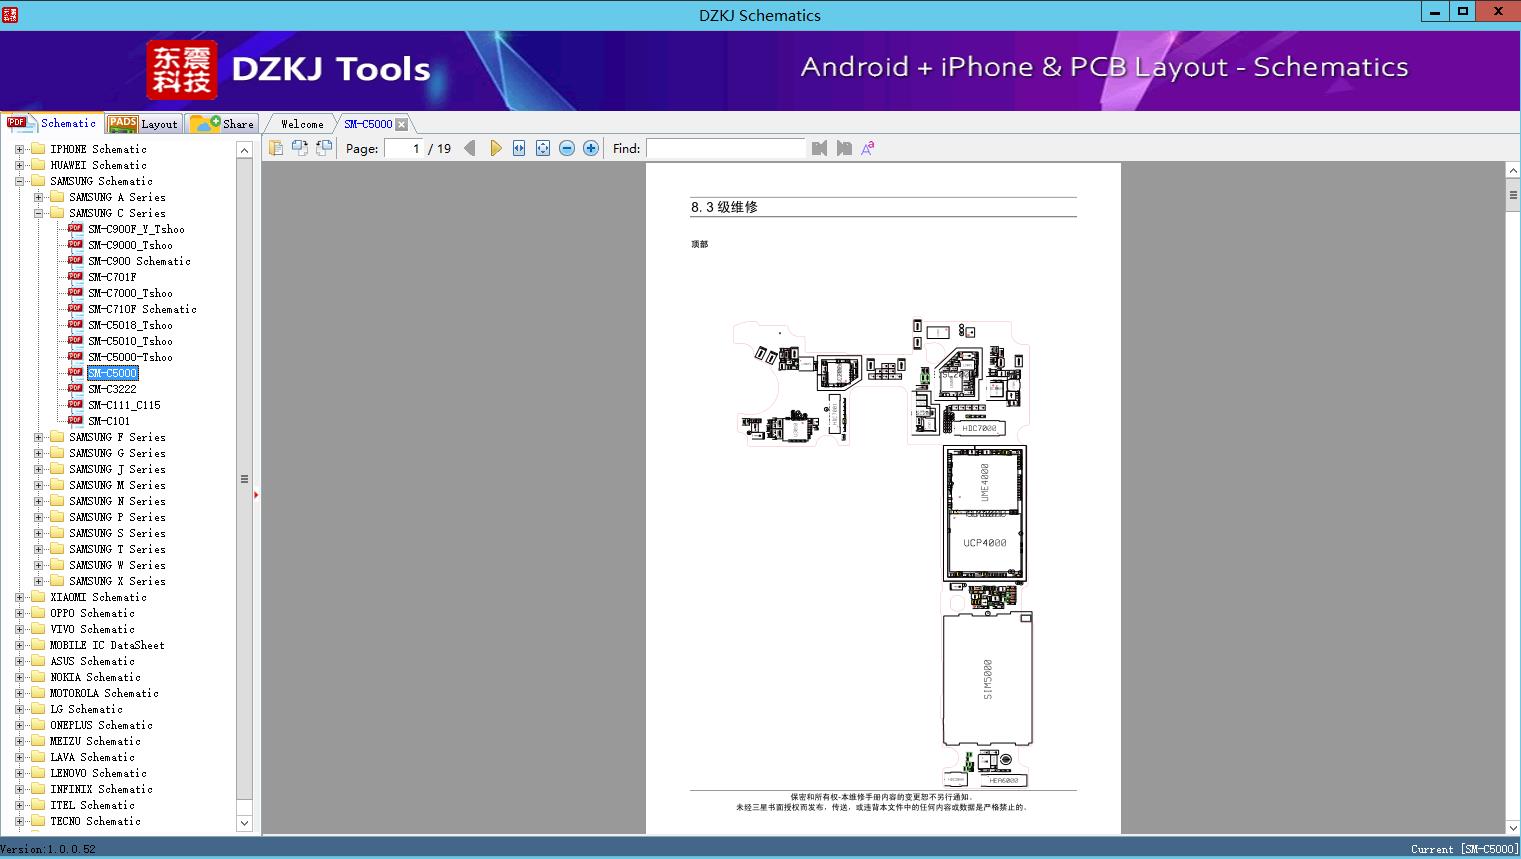This screenshot has height=859, width=1521.
Task: Open SM-C900 Schematic PDF
Action: click(139, 261)
